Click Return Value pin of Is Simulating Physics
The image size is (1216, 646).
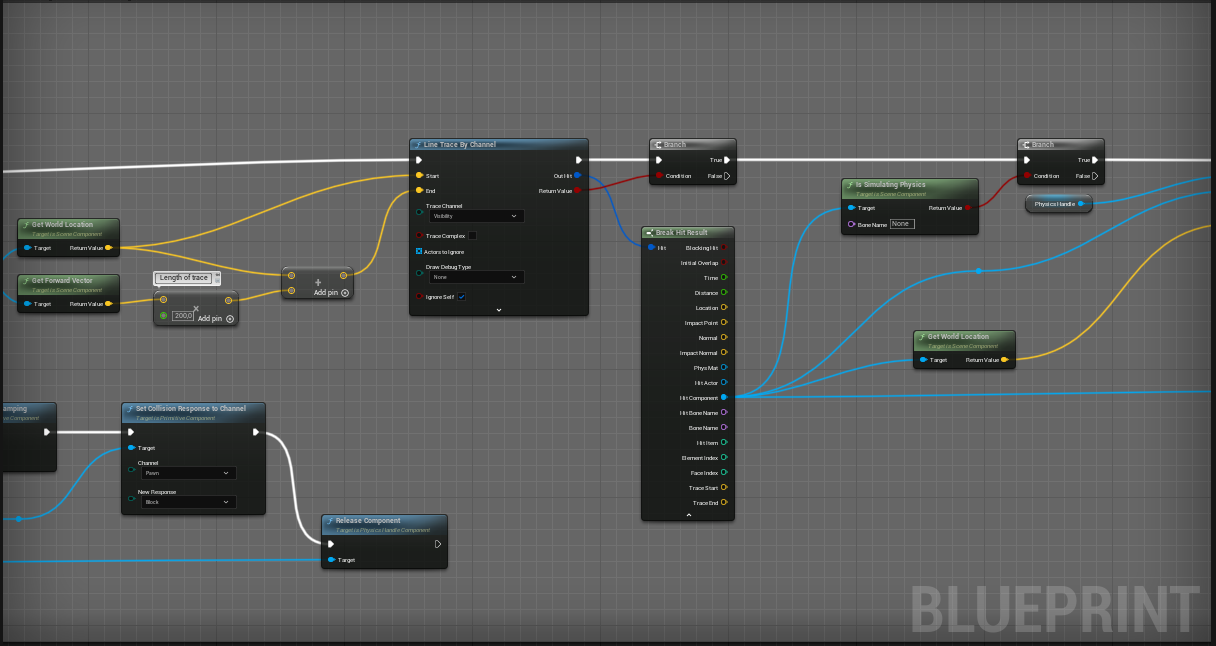coord(968,208)
